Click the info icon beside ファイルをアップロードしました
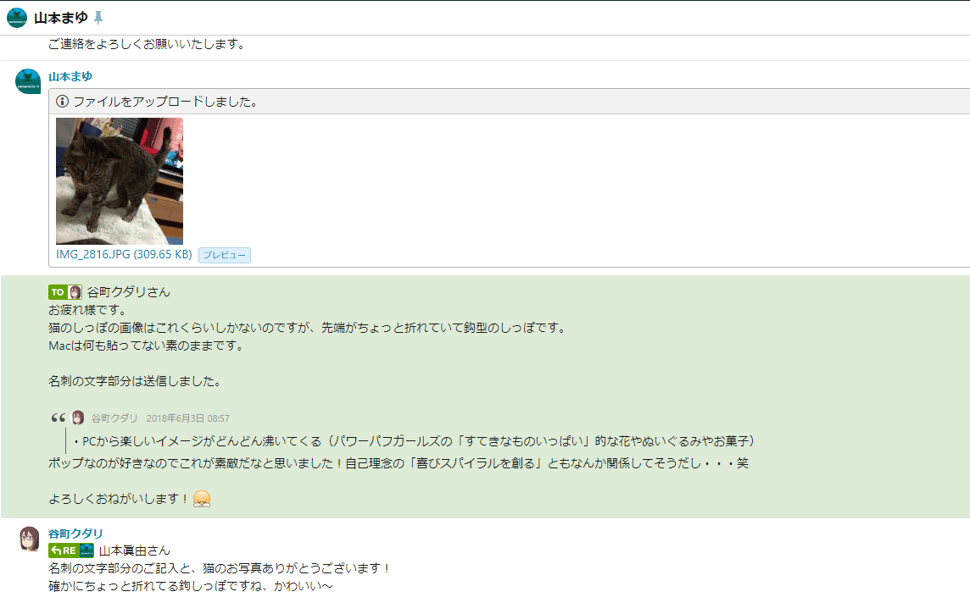Viewport: 970px width, 614px height. [x=62, y=101]
